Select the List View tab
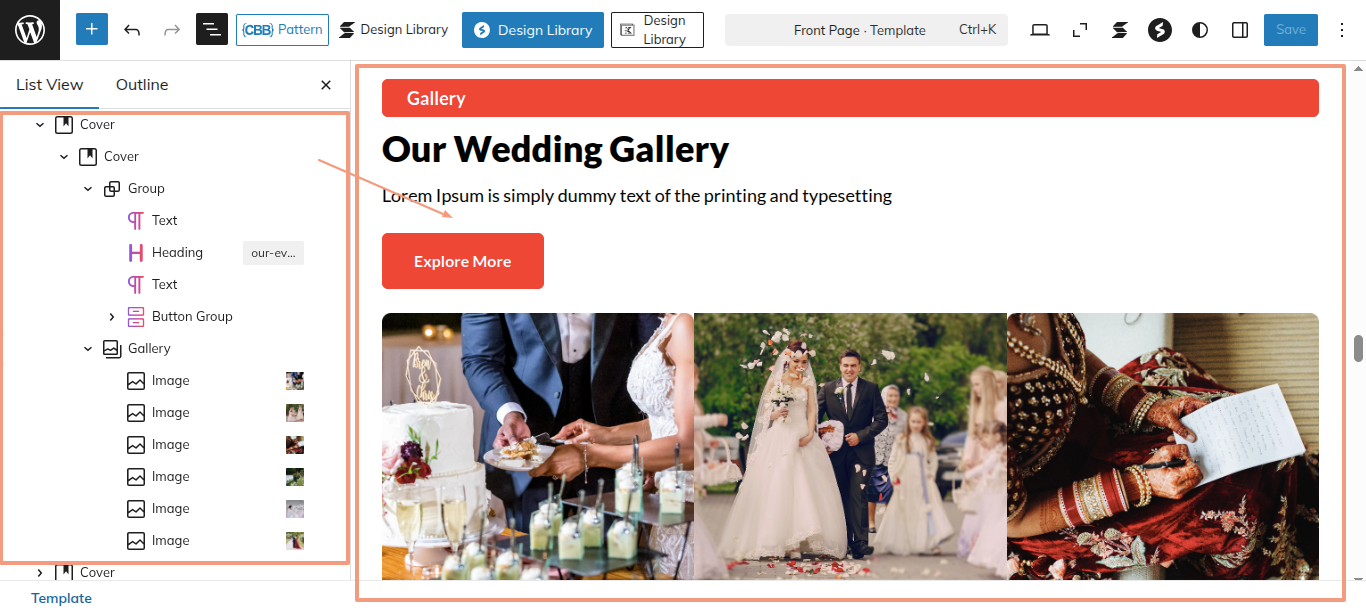The width and height of the screenshot is (1366, 615). pyautogui.click(x=50, y=85)
